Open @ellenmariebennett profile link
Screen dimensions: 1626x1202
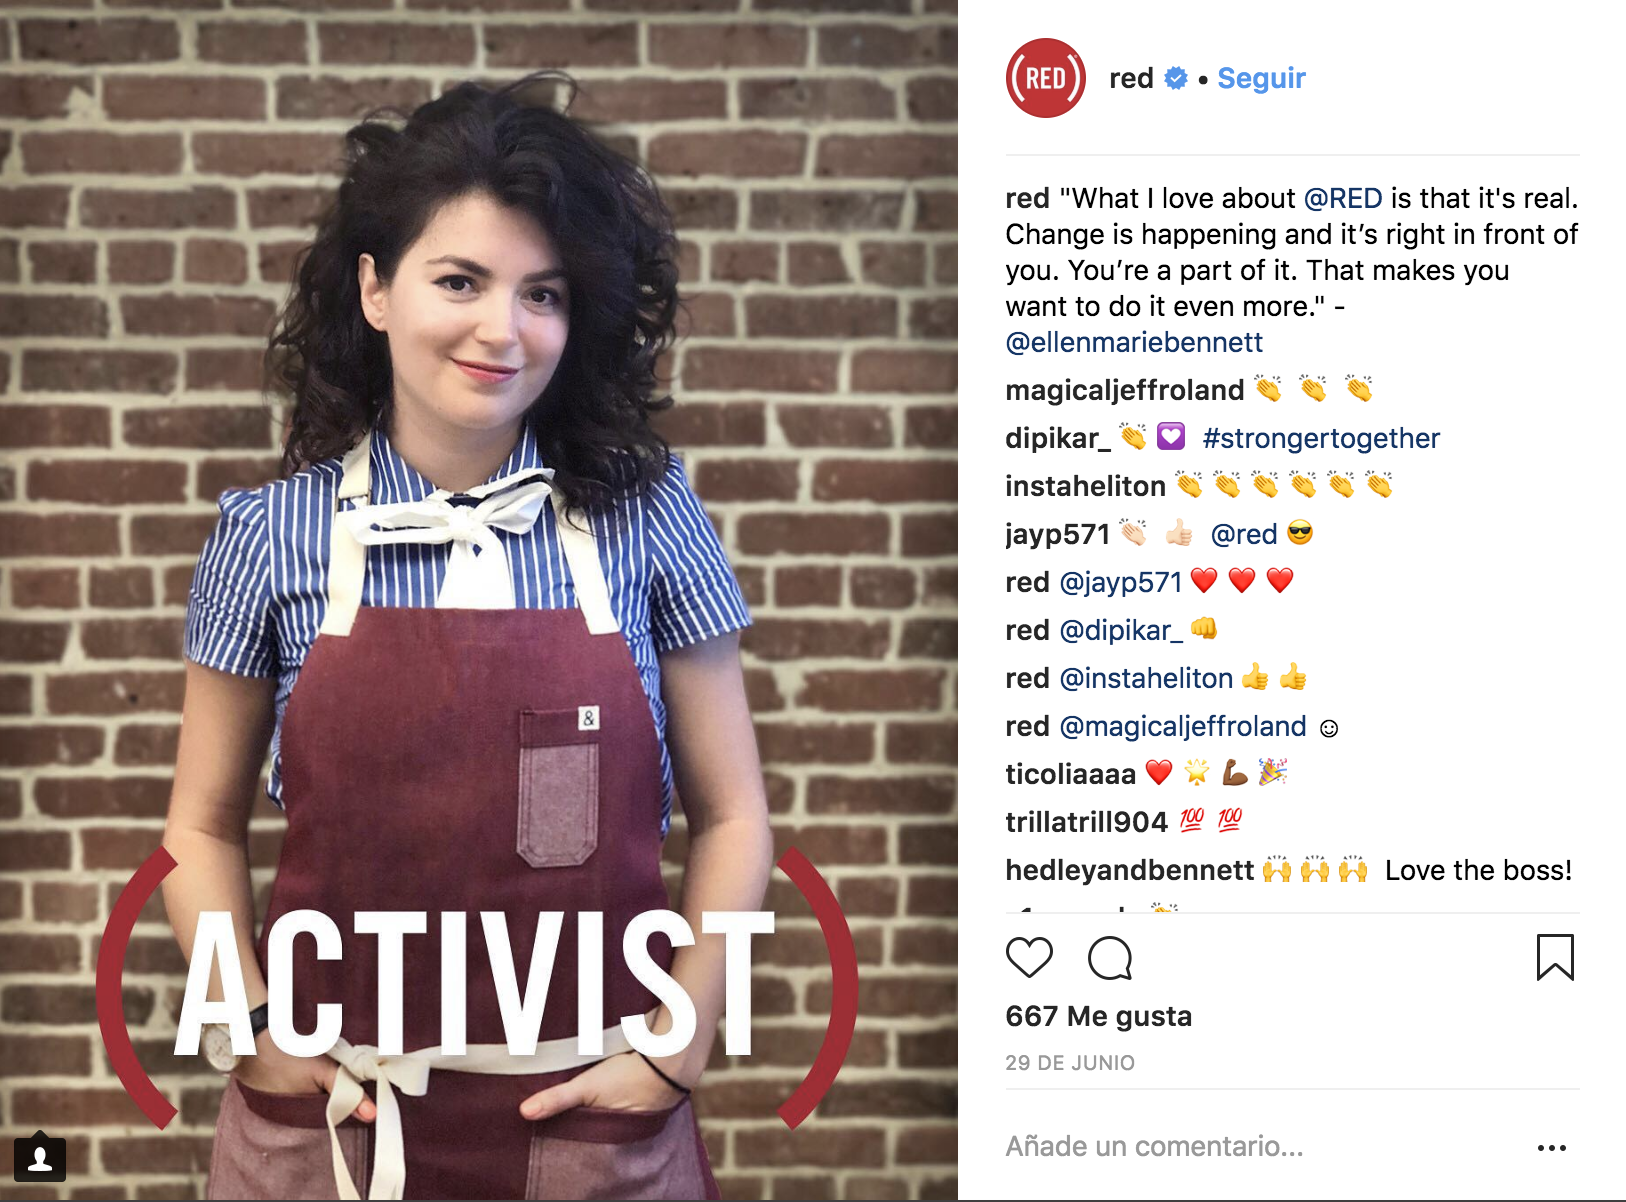[x=1134, y=342]
